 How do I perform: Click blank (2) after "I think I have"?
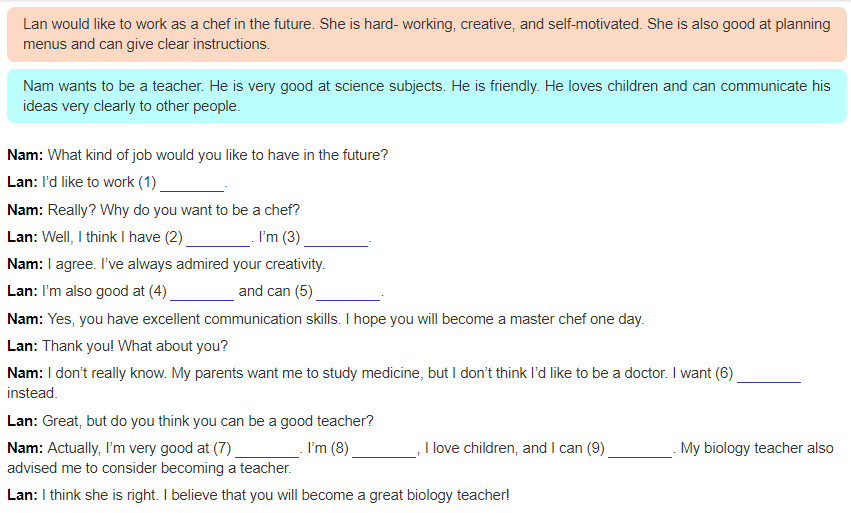pyautogui.click(x=218, y=238)
